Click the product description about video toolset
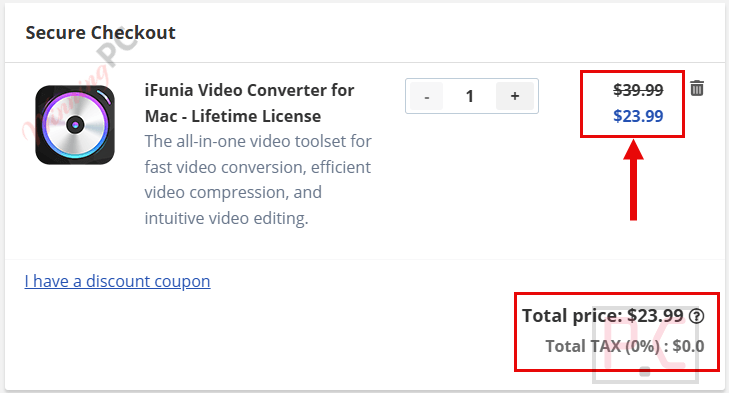 pos(258,180)
